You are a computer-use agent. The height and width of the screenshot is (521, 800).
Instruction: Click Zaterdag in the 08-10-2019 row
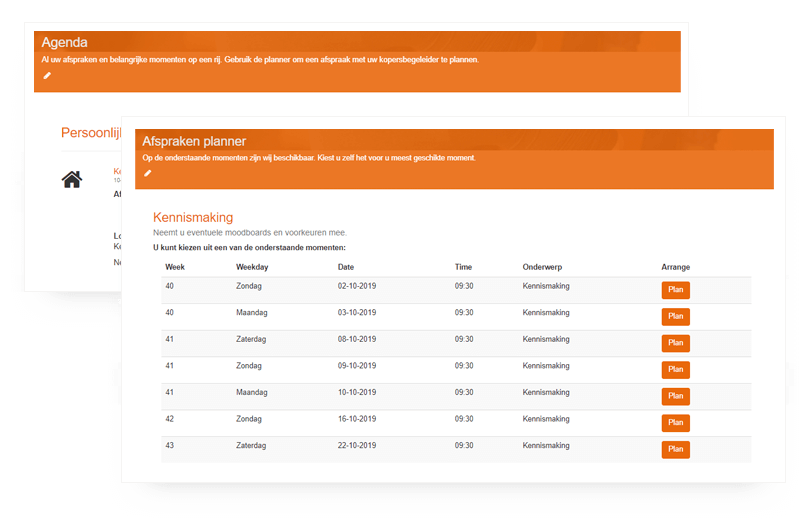(x=251, y=339)
